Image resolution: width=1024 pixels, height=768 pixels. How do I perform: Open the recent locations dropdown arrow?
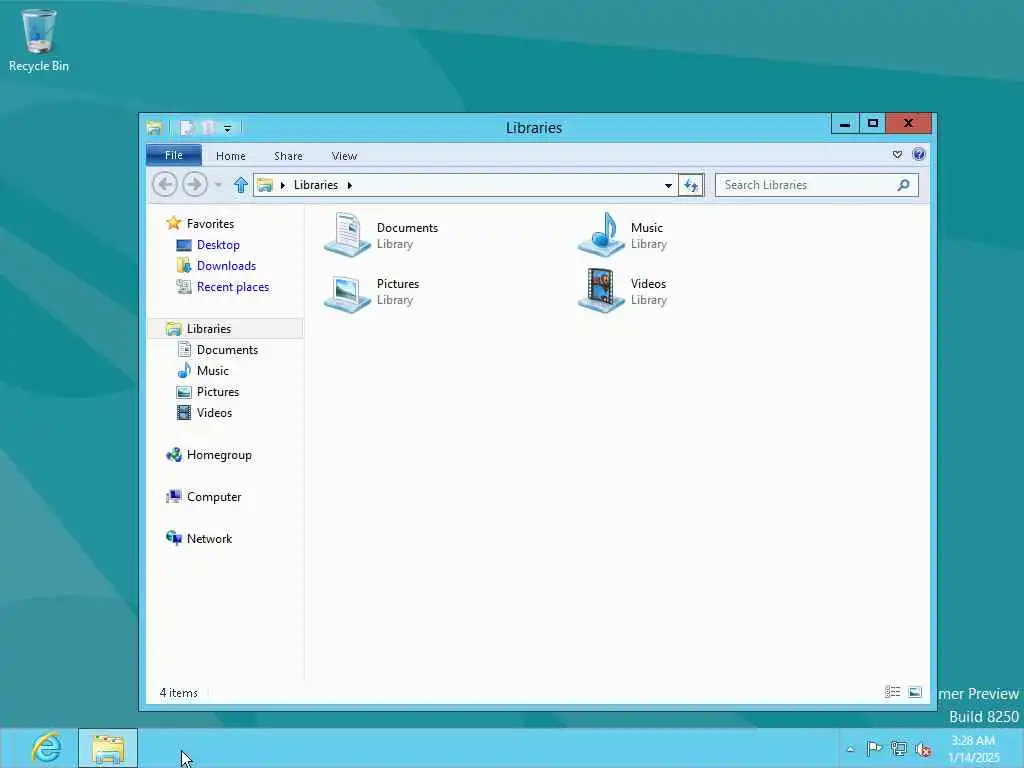[x=218, y=185]
